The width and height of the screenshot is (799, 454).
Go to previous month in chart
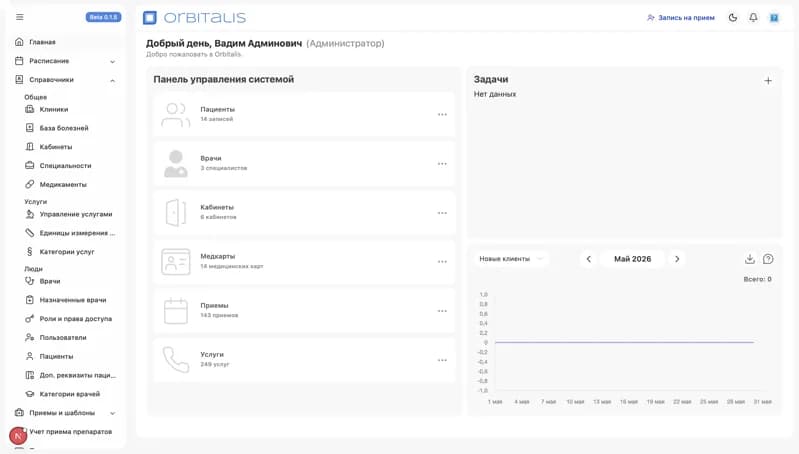(589, 259)
